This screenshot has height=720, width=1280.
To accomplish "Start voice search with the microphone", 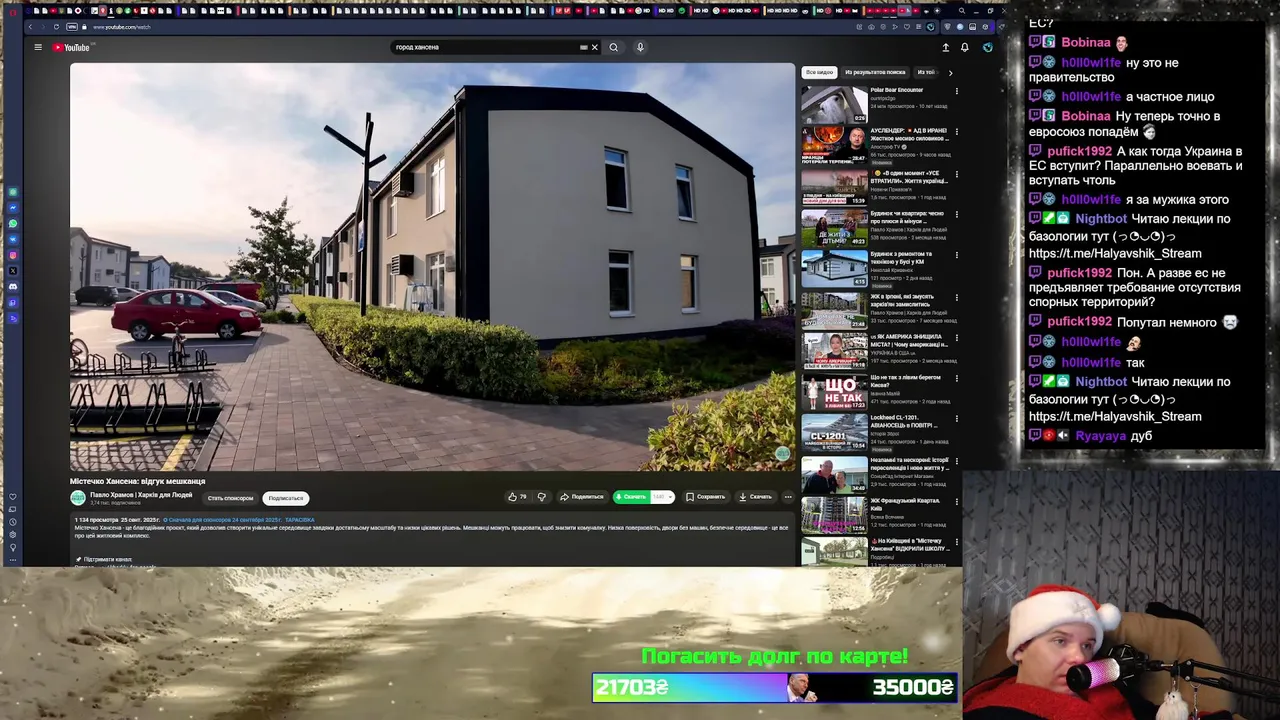I will [x=640, y=47].
